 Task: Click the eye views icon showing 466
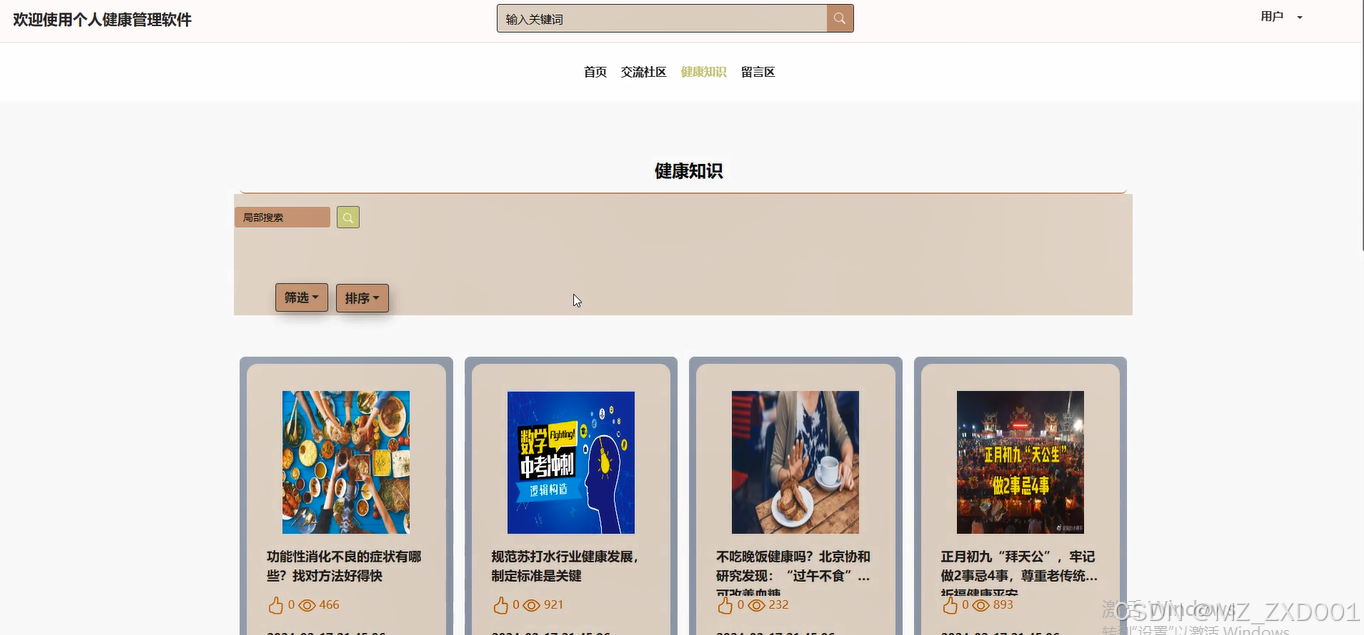[307, 605]
